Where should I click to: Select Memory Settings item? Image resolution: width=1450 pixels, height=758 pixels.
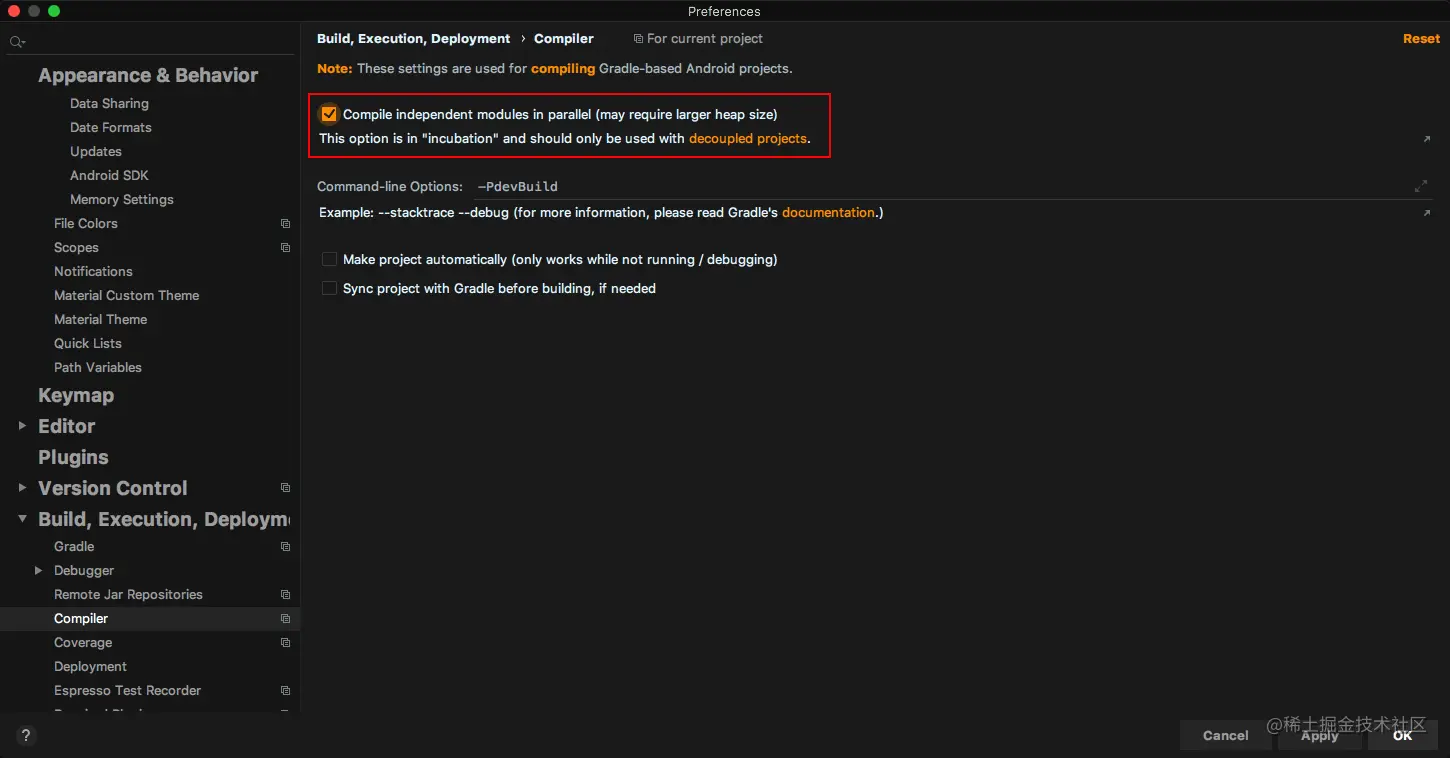pos(122,200)
